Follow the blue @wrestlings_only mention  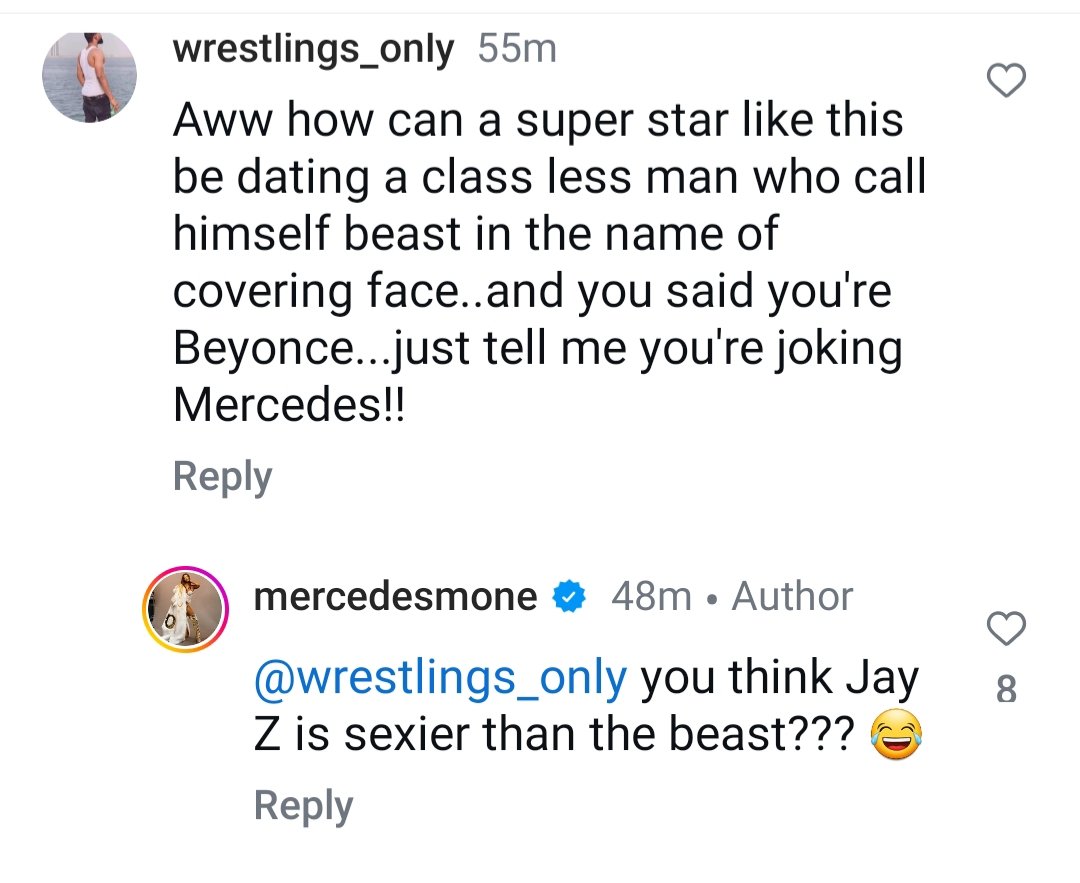440,678
